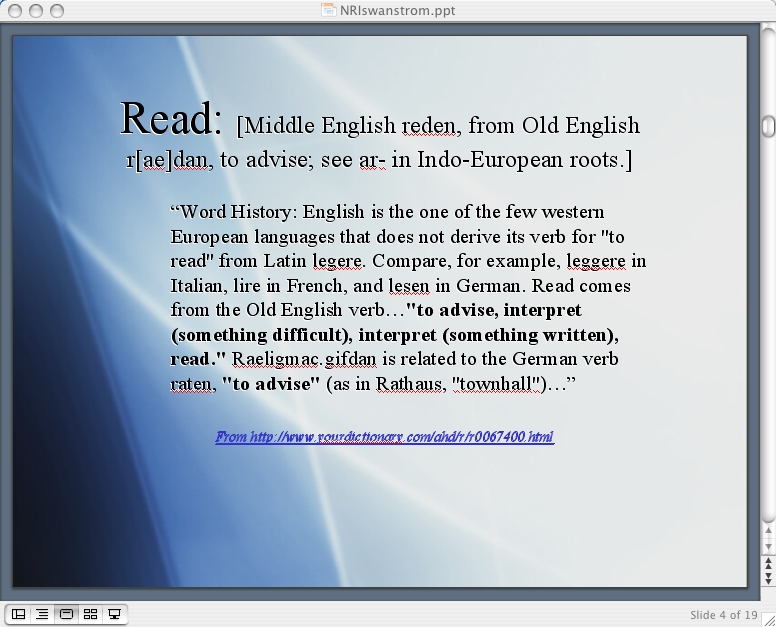Close the presentation window
This screenshot has width=776, height=627.
click(15, 11)
